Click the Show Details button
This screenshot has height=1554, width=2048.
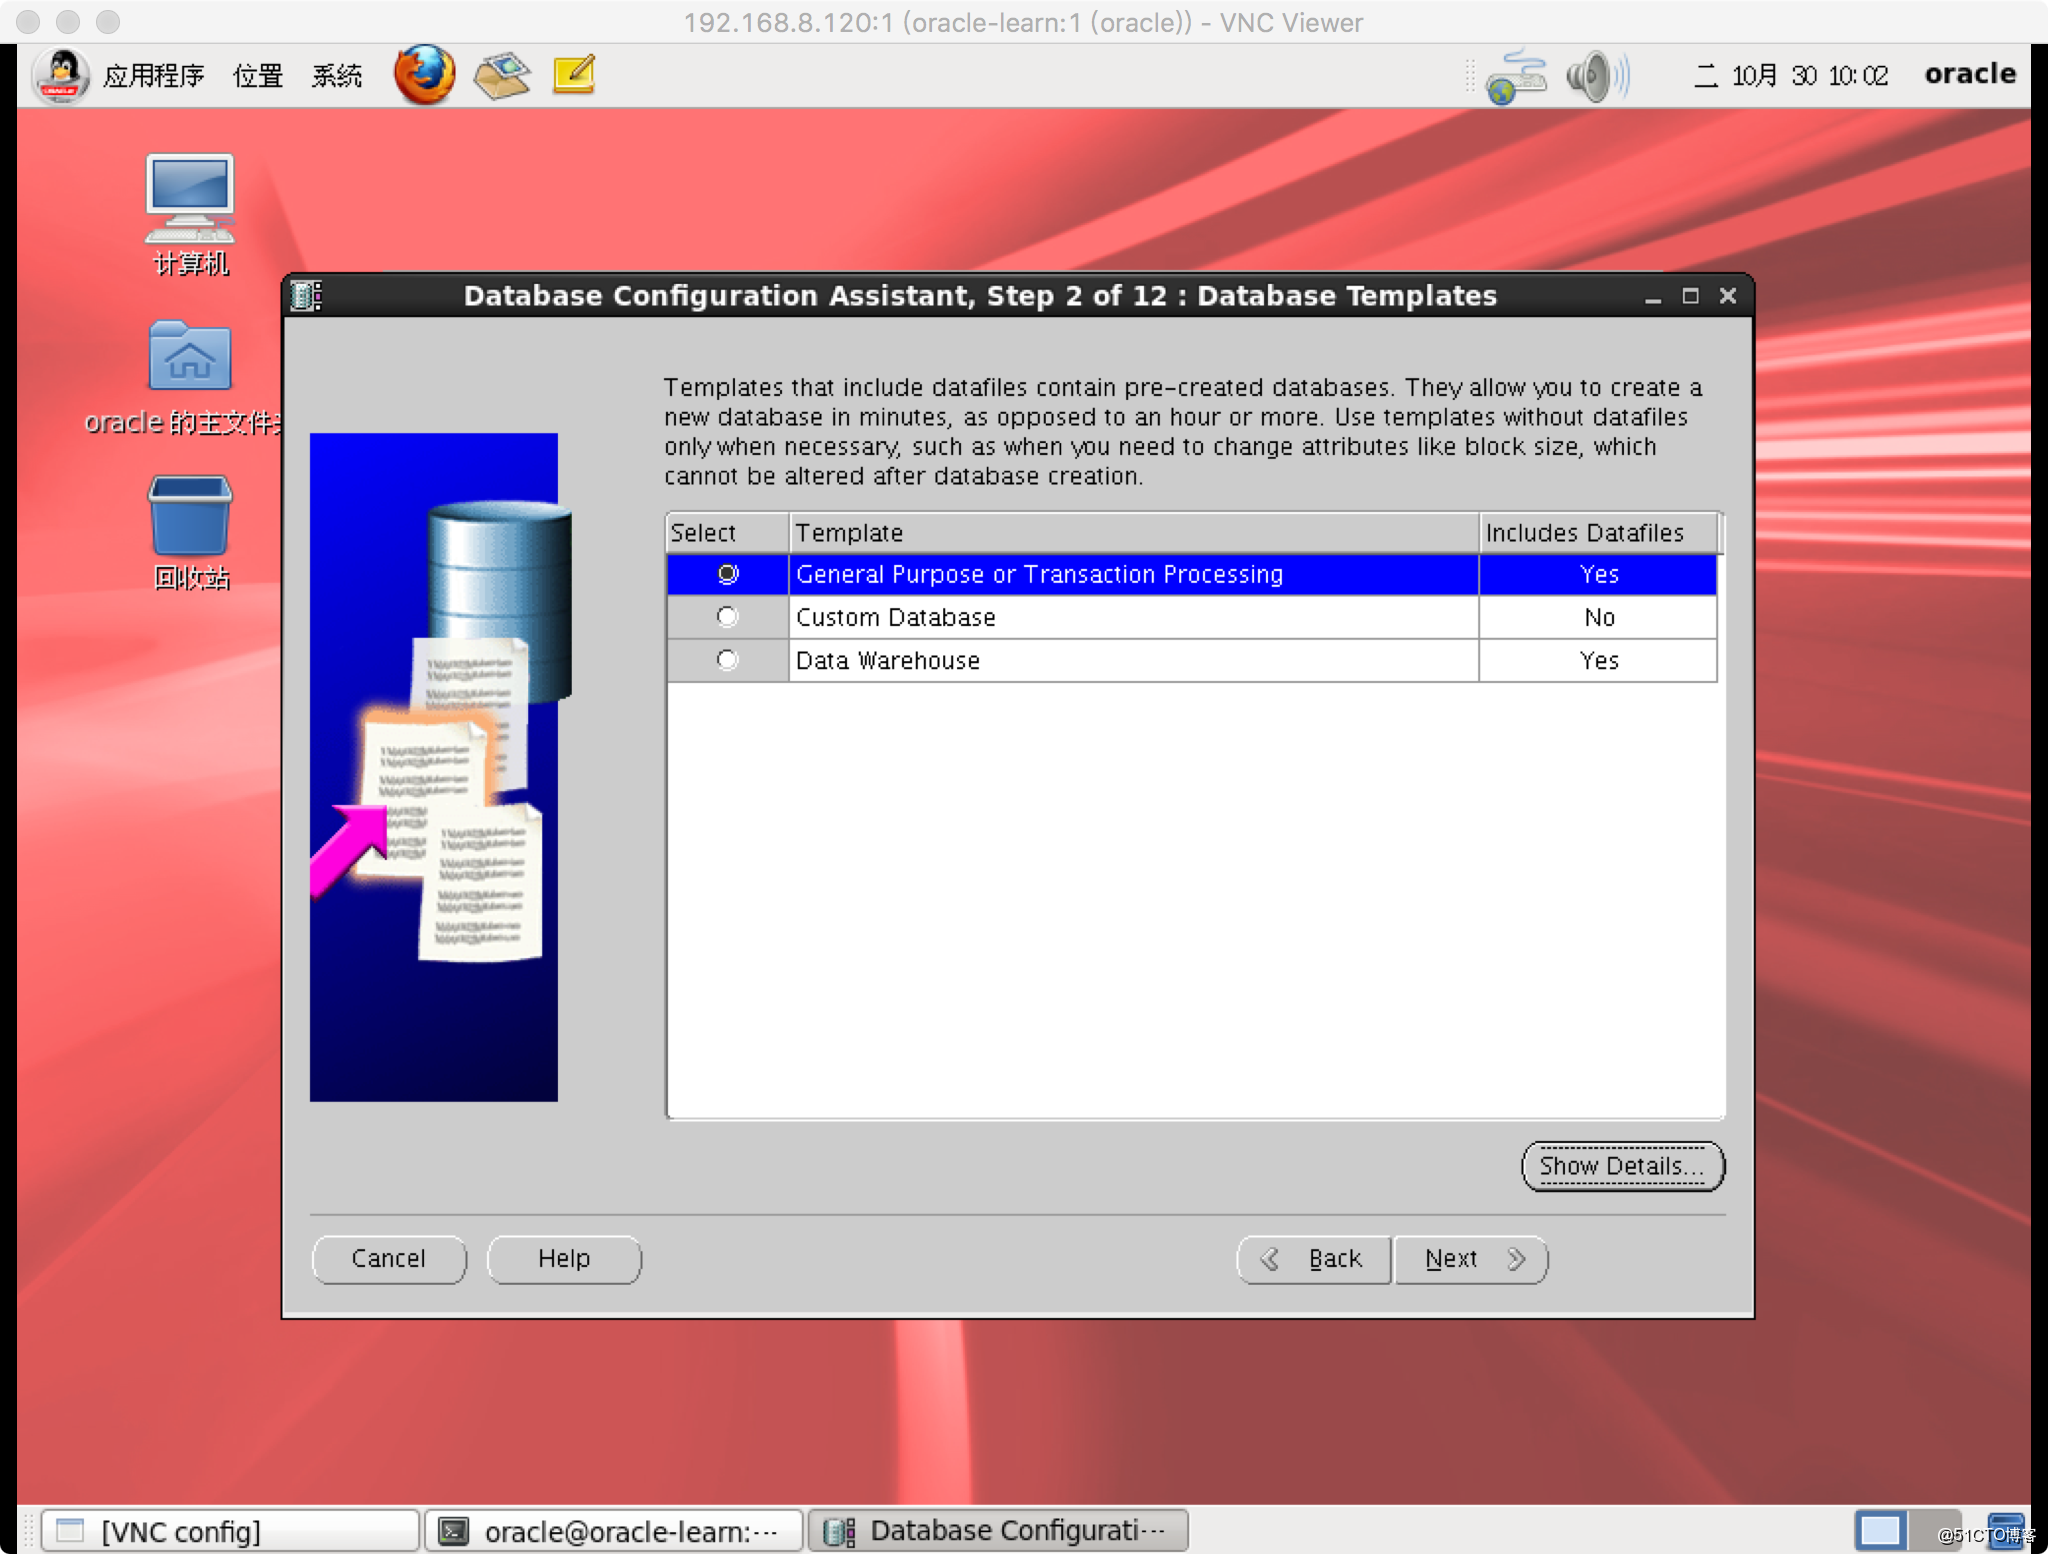point(1622,1166)
